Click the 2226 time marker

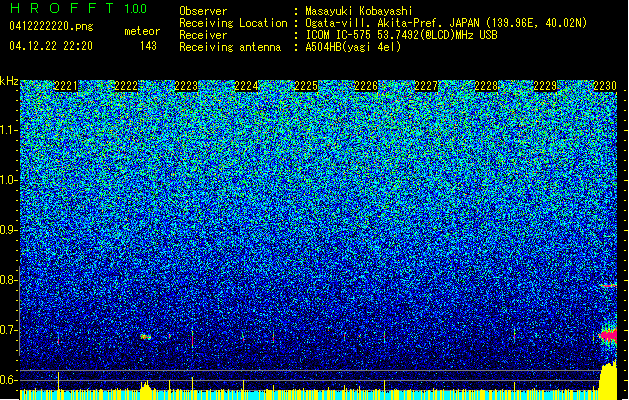(366, 86)
